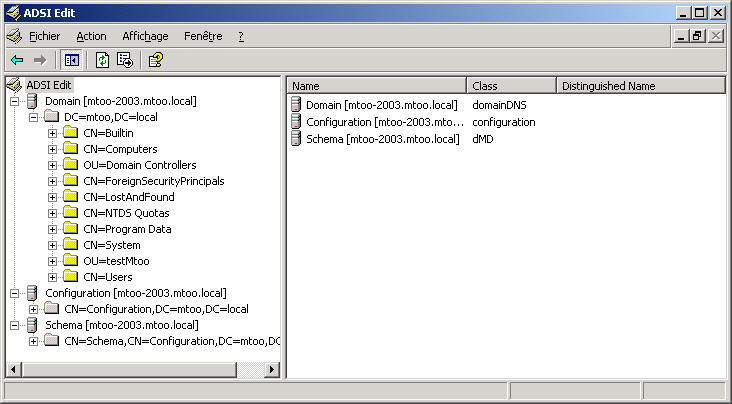Click the Schema server icon in right pane
732x404 pixels.
point(296,139)
